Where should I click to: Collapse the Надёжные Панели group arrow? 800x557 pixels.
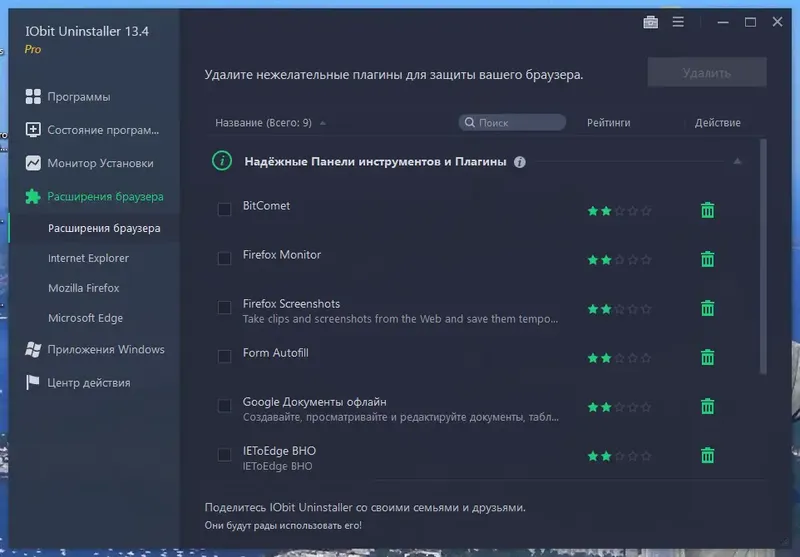coord(737,161)
